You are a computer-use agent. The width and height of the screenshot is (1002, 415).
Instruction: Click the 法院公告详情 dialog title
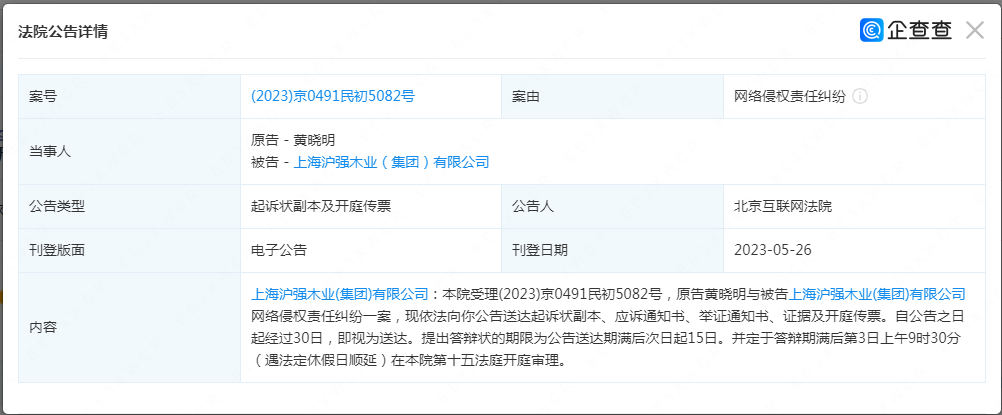tap(63, 31)
